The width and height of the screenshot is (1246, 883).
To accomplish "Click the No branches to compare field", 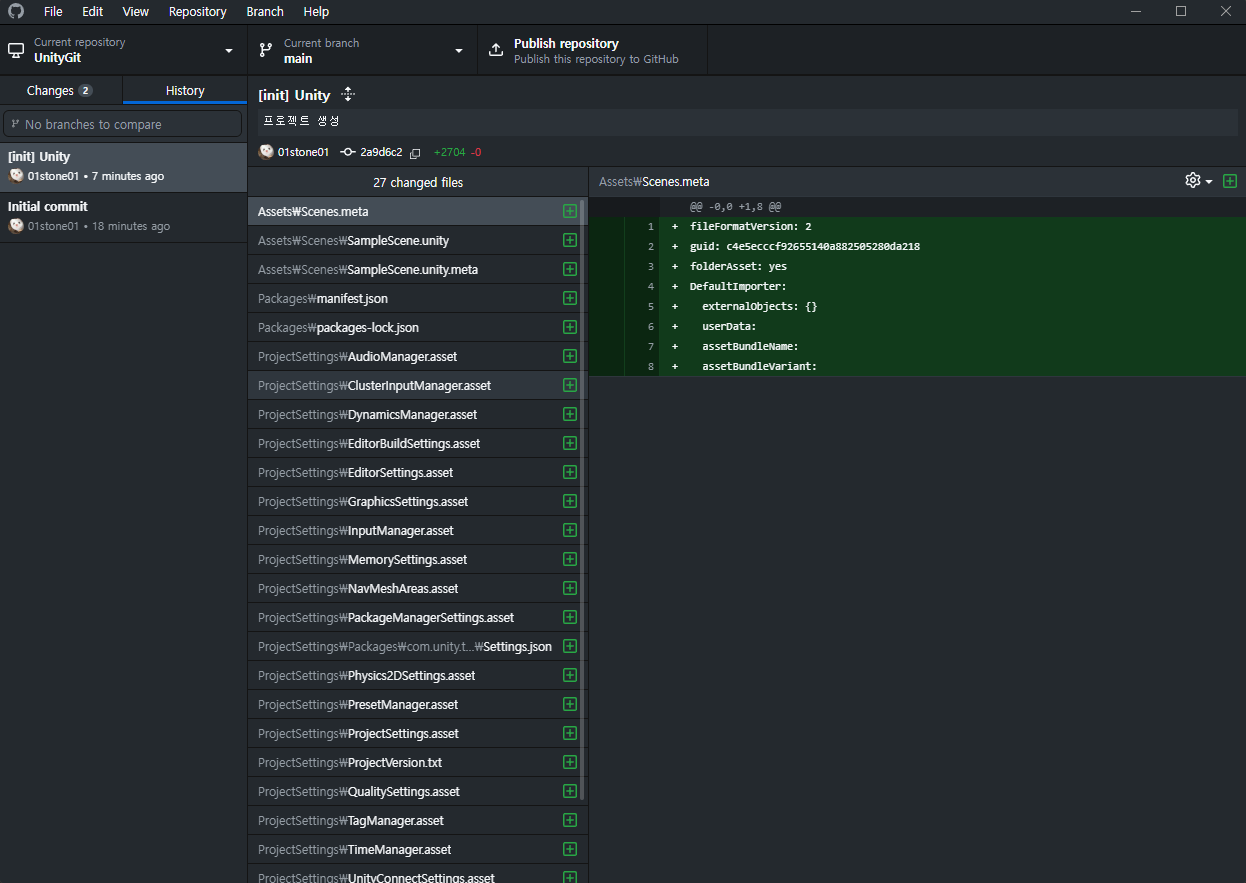I will pyautogui.click(x=123, y=124).
